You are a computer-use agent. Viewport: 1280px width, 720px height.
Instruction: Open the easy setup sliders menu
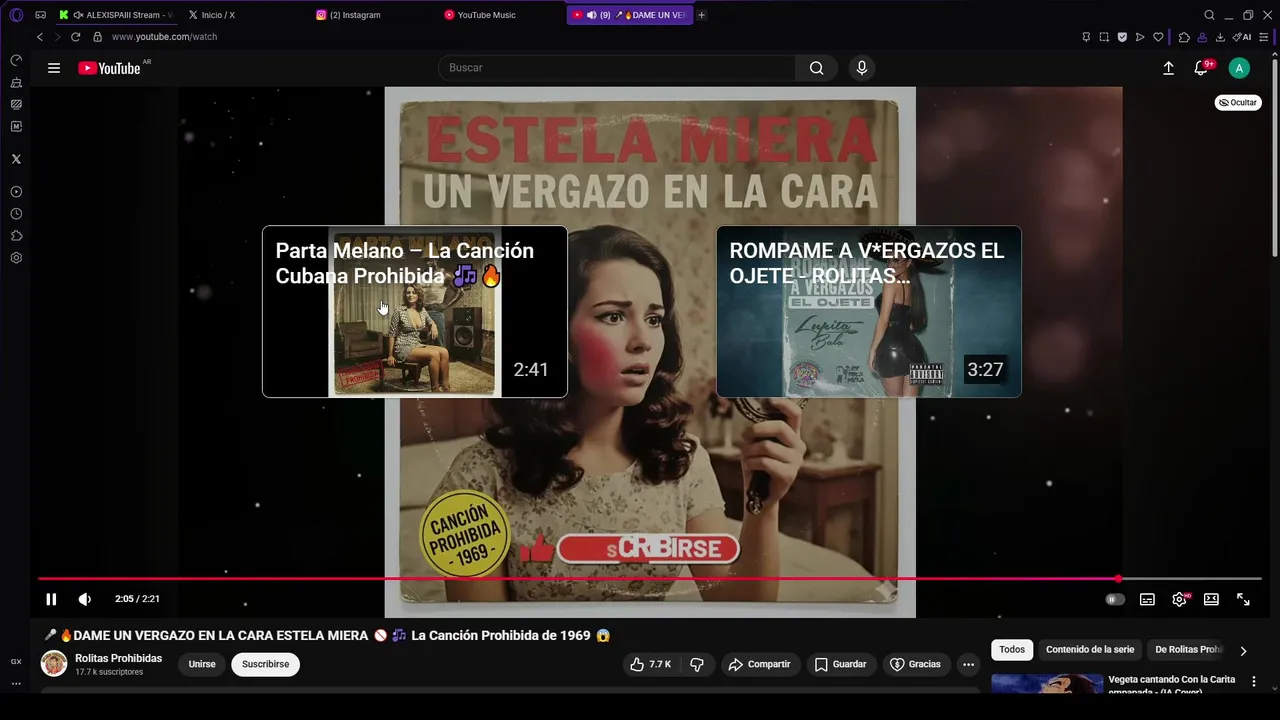tap(1264, 37)
